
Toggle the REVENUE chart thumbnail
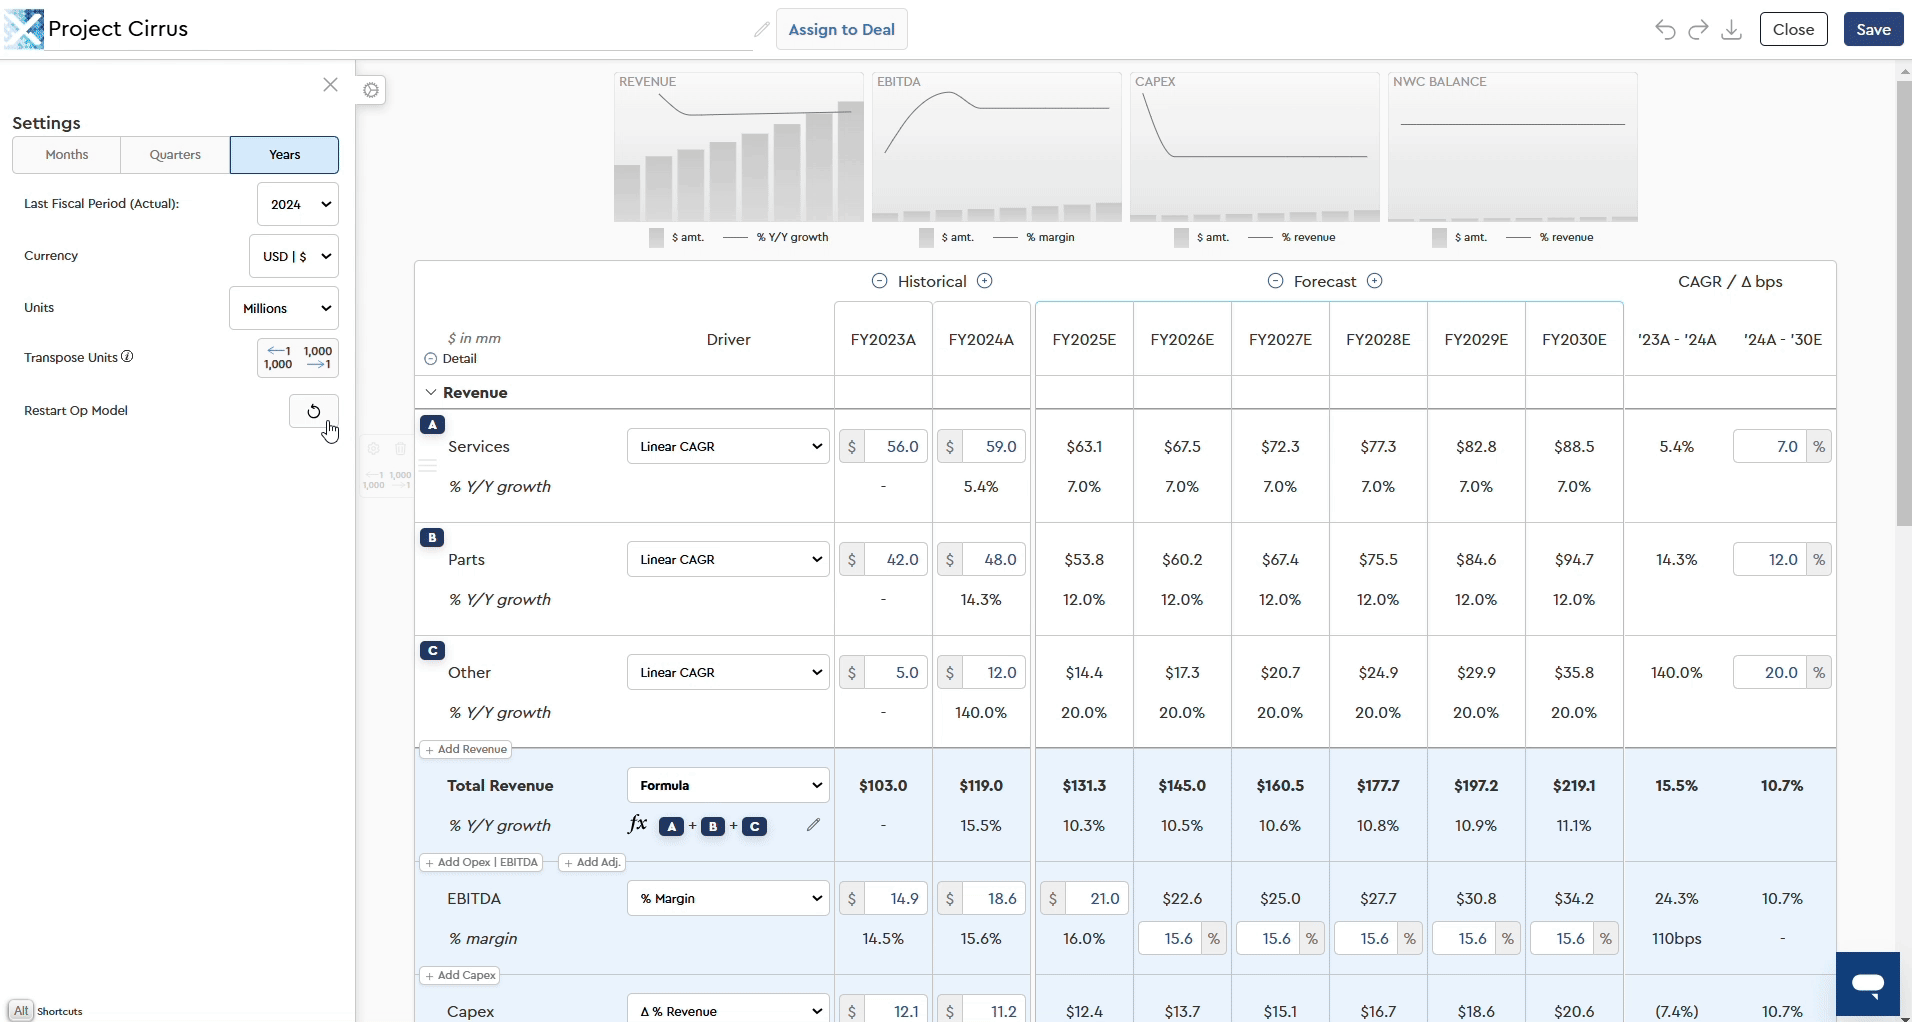(x=738, y=147)
